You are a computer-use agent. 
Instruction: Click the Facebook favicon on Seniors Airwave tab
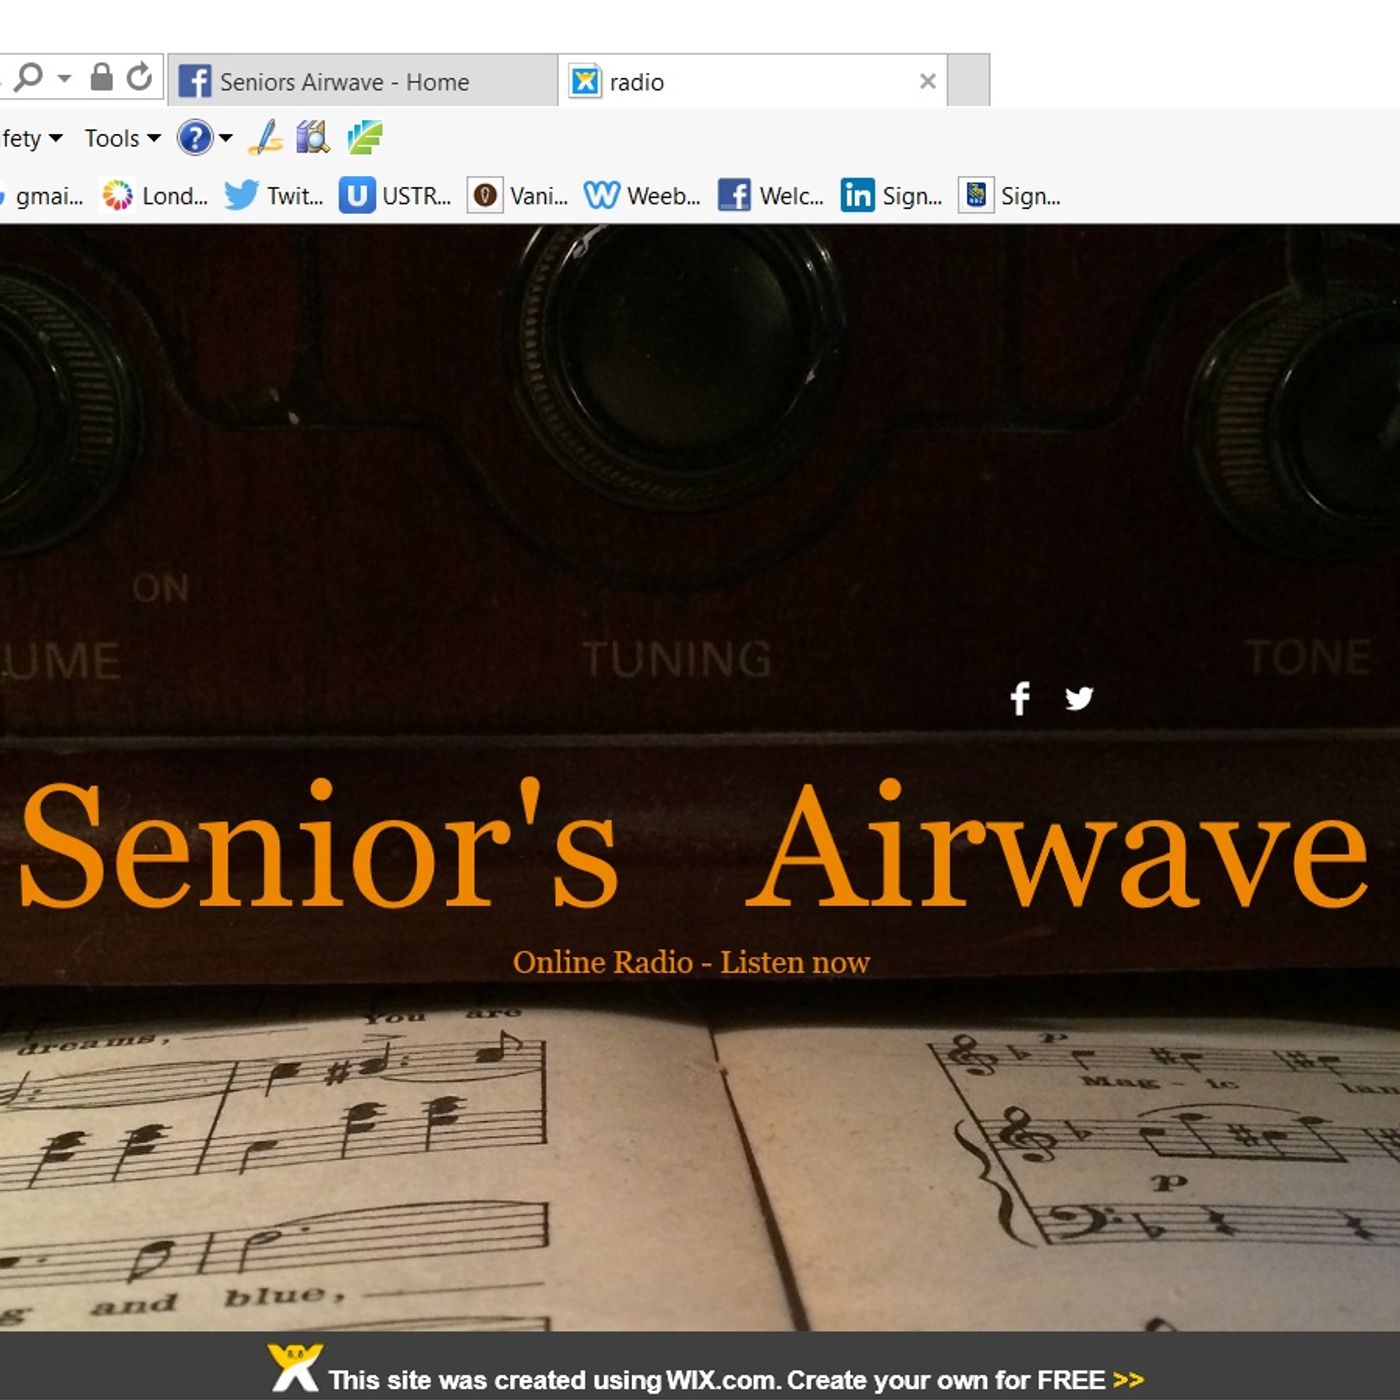(x=194, y=81)
